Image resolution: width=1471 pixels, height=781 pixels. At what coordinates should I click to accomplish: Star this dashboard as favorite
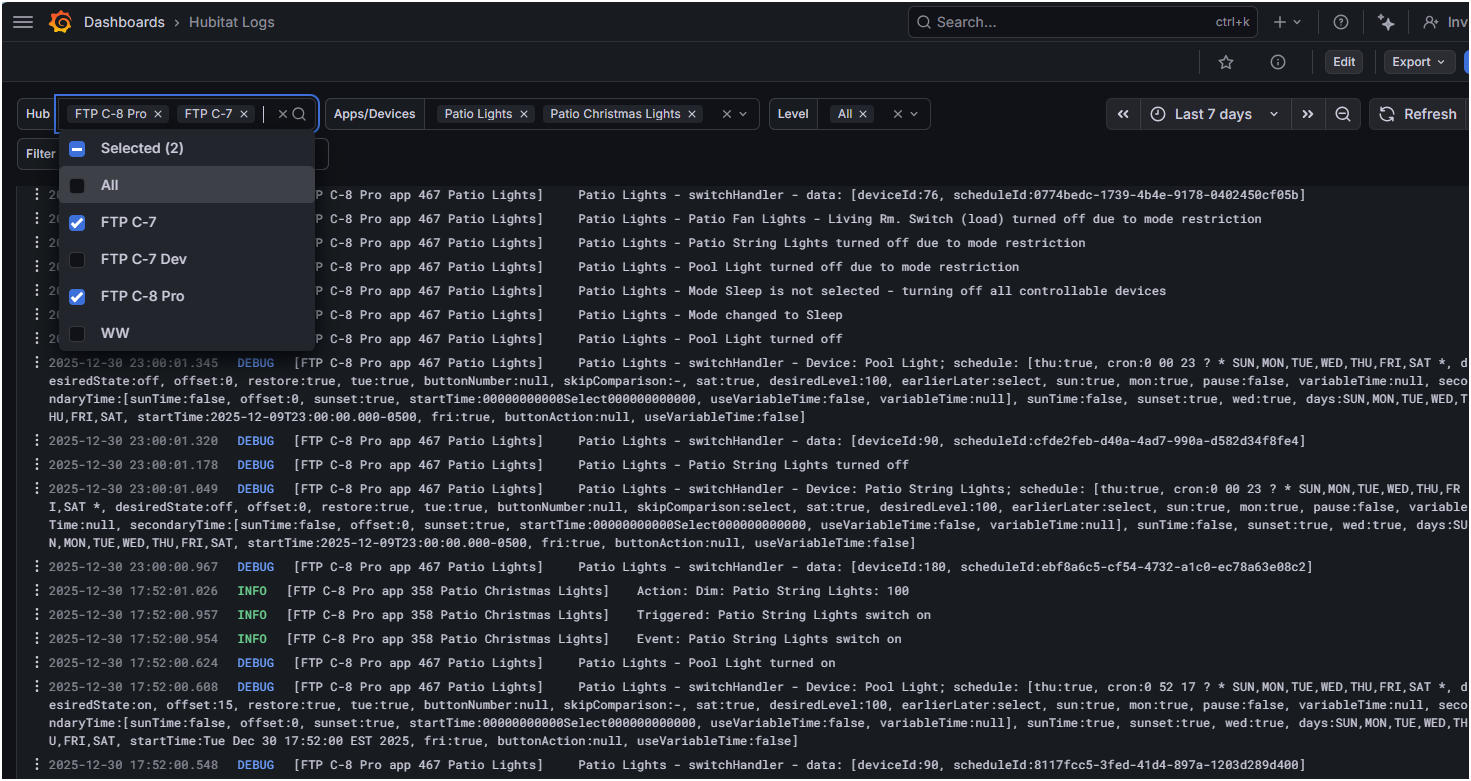1226,62
